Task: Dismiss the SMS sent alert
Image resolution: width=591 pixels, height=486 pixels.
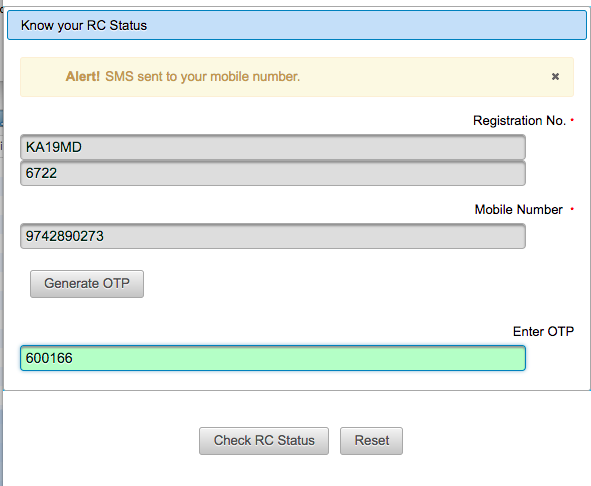Action: click(555, 77)
